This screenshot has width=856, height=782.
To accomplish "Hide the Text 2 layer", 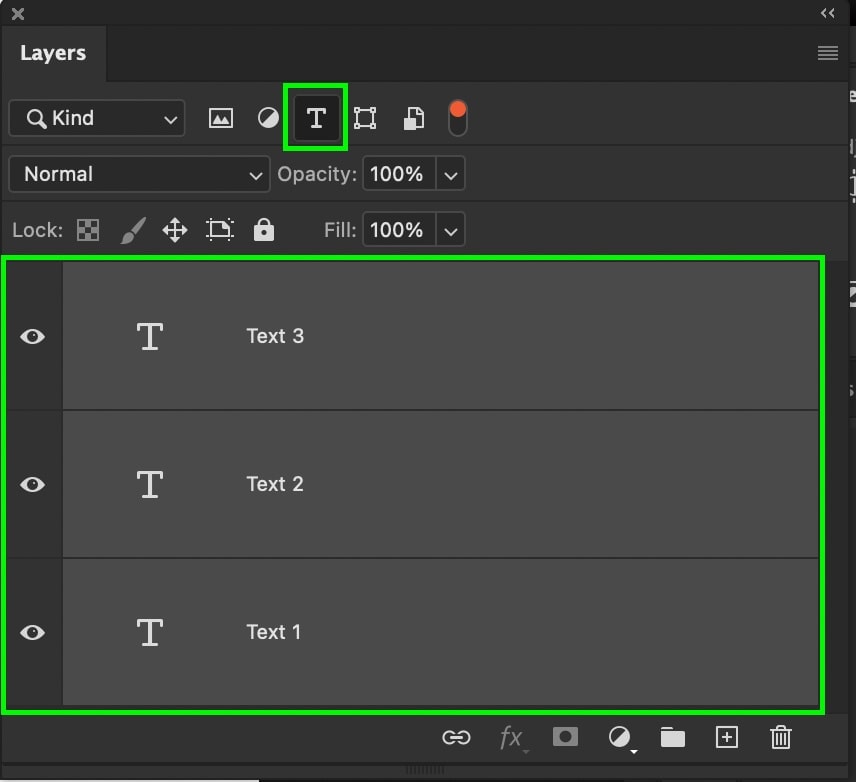I will coord(33,484).
